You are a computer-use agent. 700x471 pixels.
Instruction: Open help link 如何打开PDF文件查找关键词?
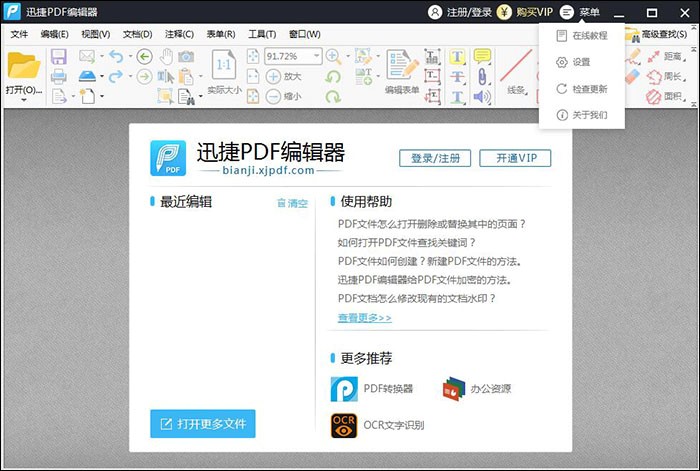click(407, 242)
